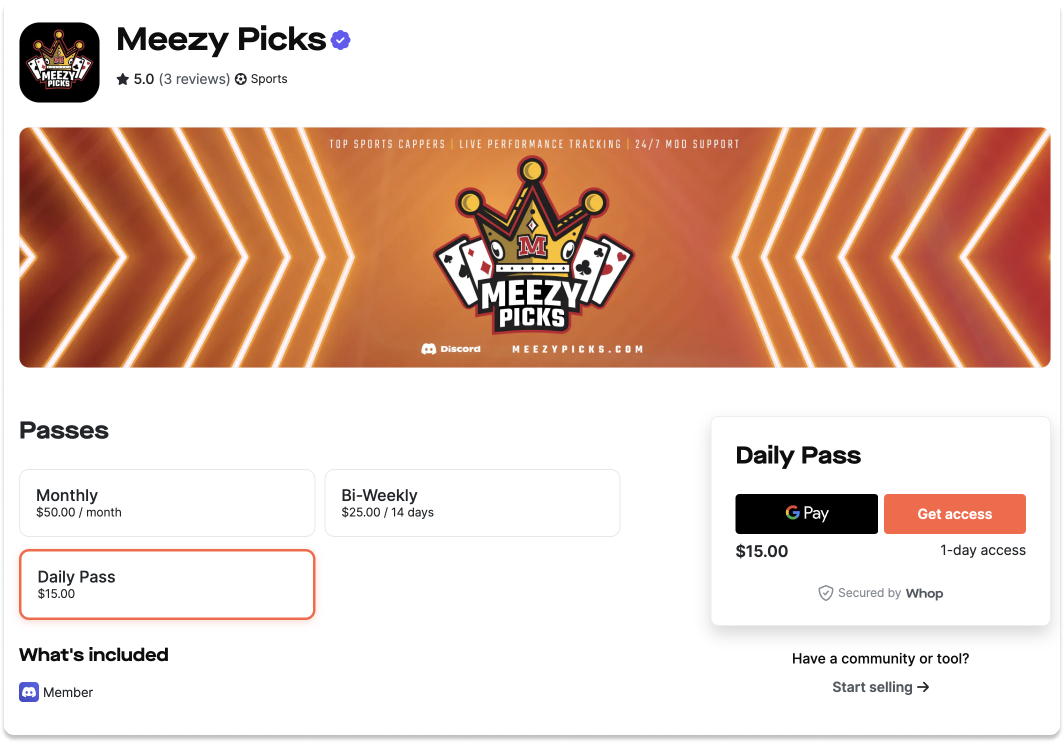
Task: Click meezypicks.com text on the banner
Action: [x=576, y=350]
